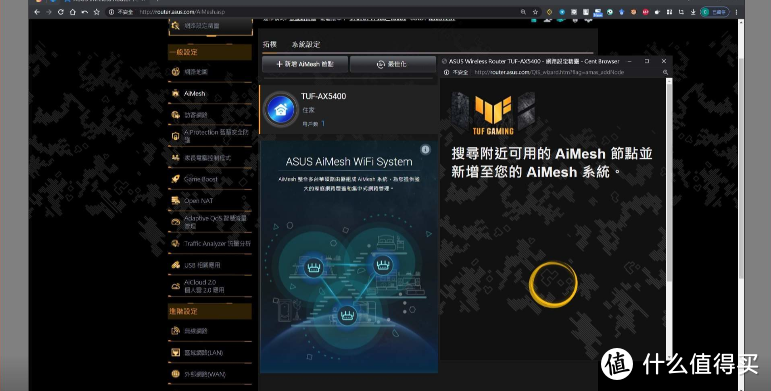Click 不安全 site info in popup window
This screenshot has height=391, width=771.
[456, 72]
